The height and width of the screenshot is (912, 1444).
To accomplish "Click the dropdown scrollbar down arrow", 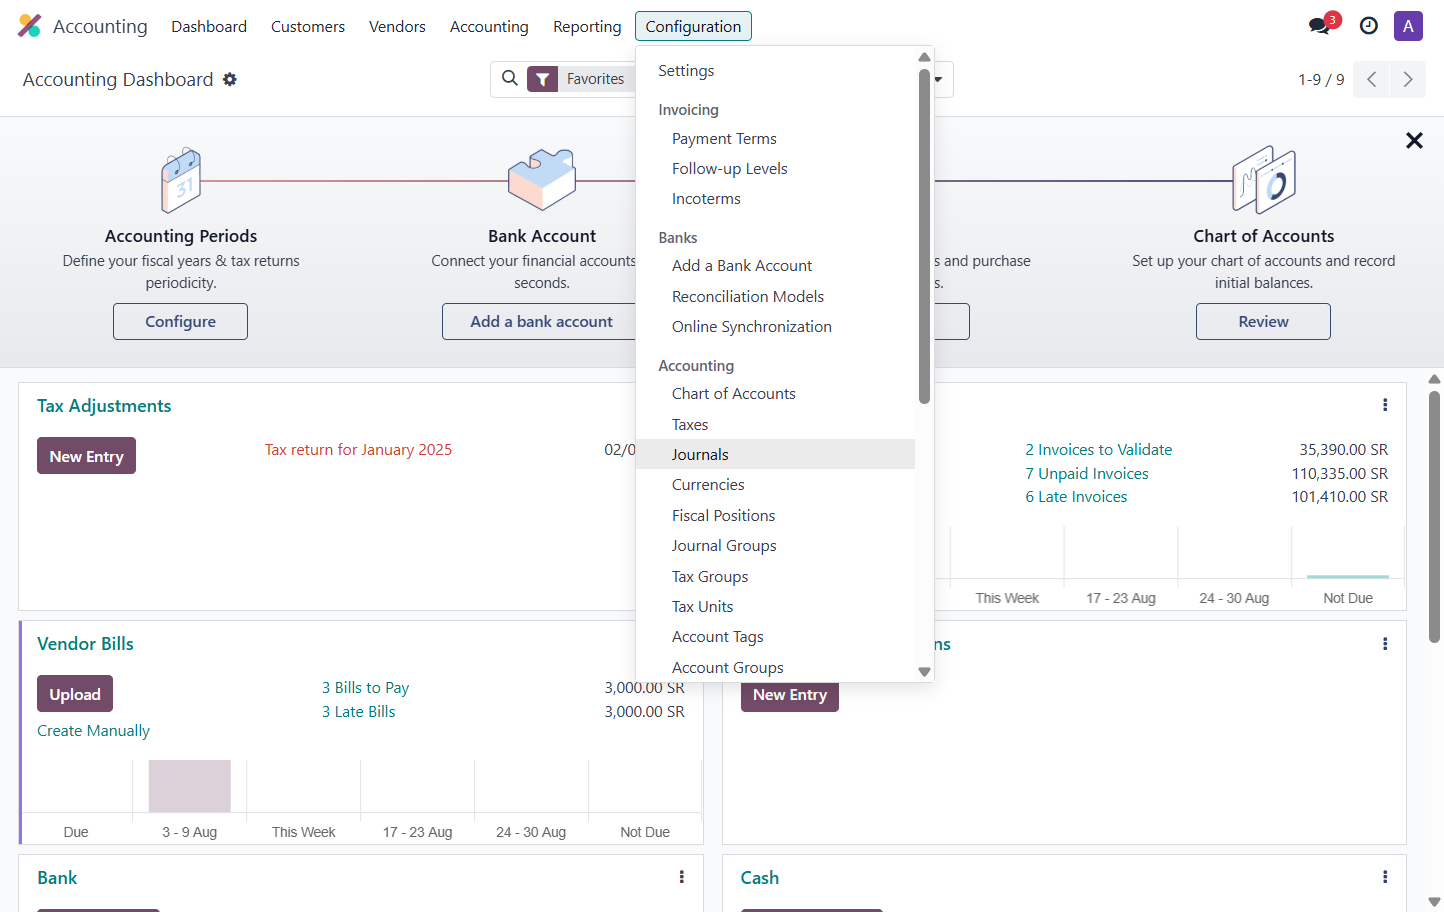I will pos(924,672).
